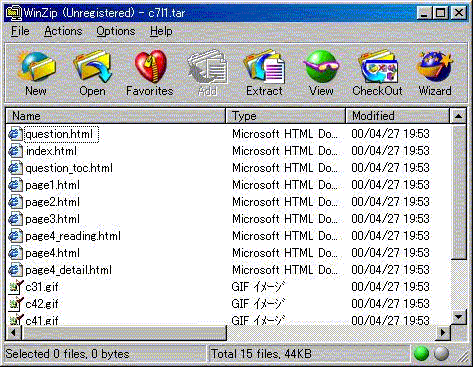The image size is (473, 367).
Task: Click the vertical scrollbar up arrow
Action: (x=458, y=116)
